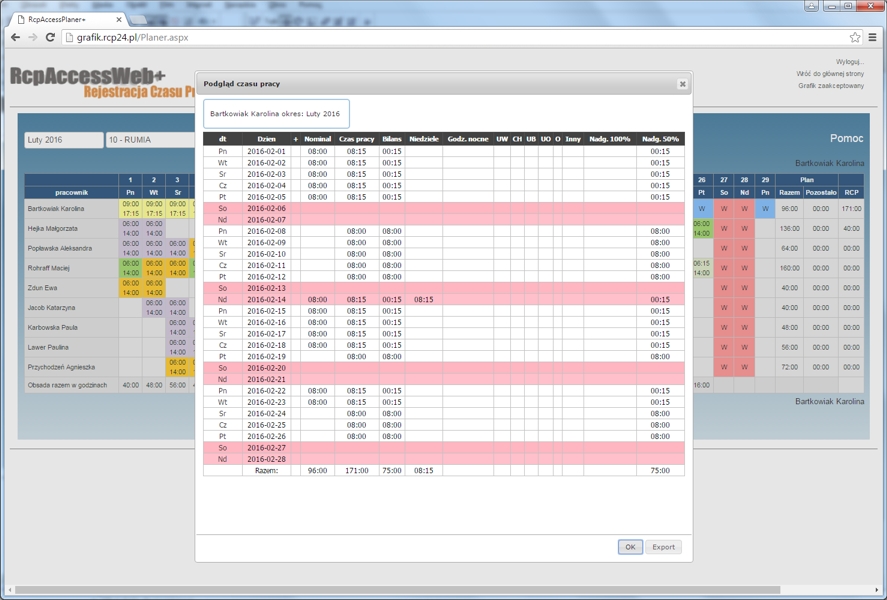Screen dimensions: 887x600
Task: Open the Chrome hamburger menu
Action: 873,37
